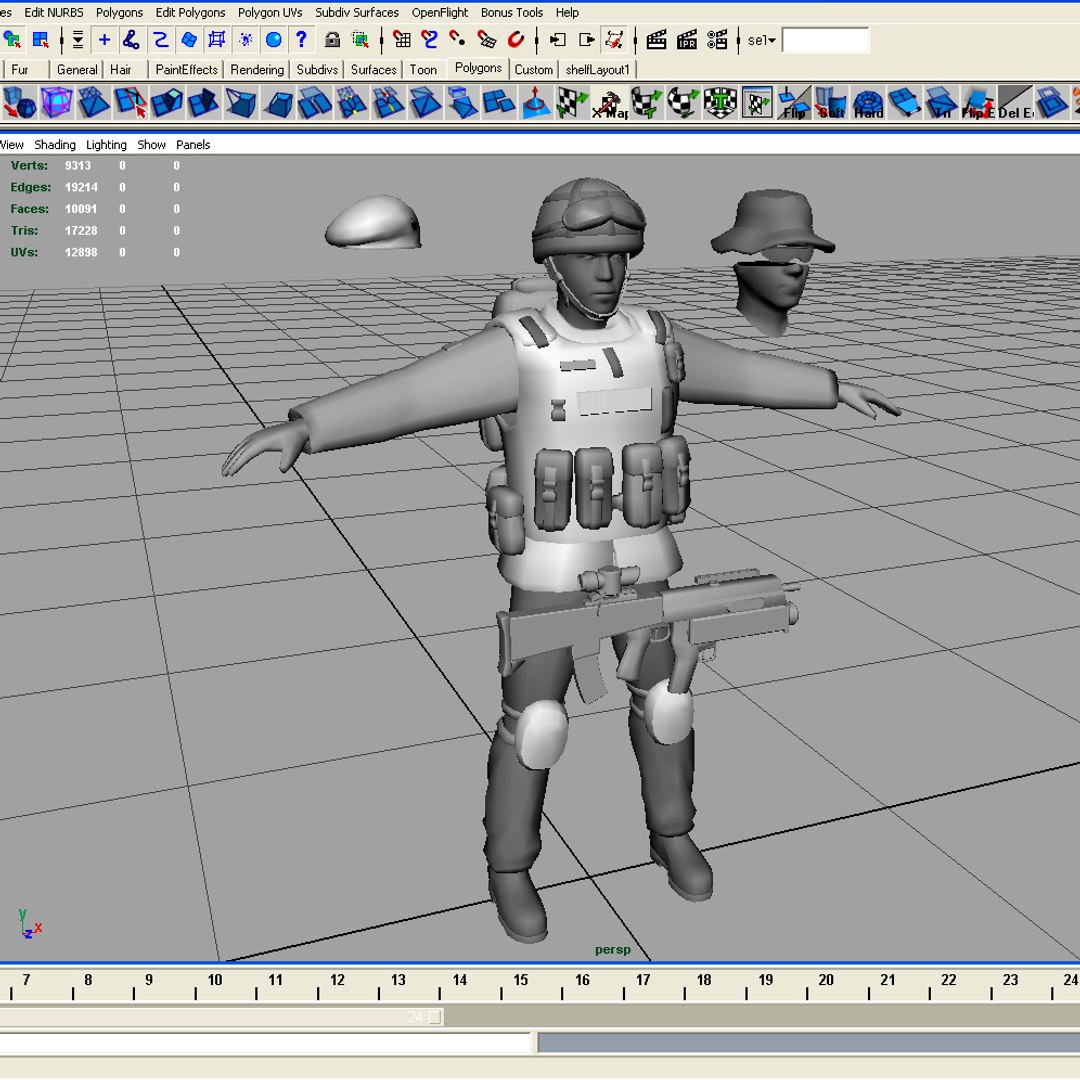This screenshot has height=1080, width=1080.
Task: Click the X Map shelf icon
Action: [610, 103]
